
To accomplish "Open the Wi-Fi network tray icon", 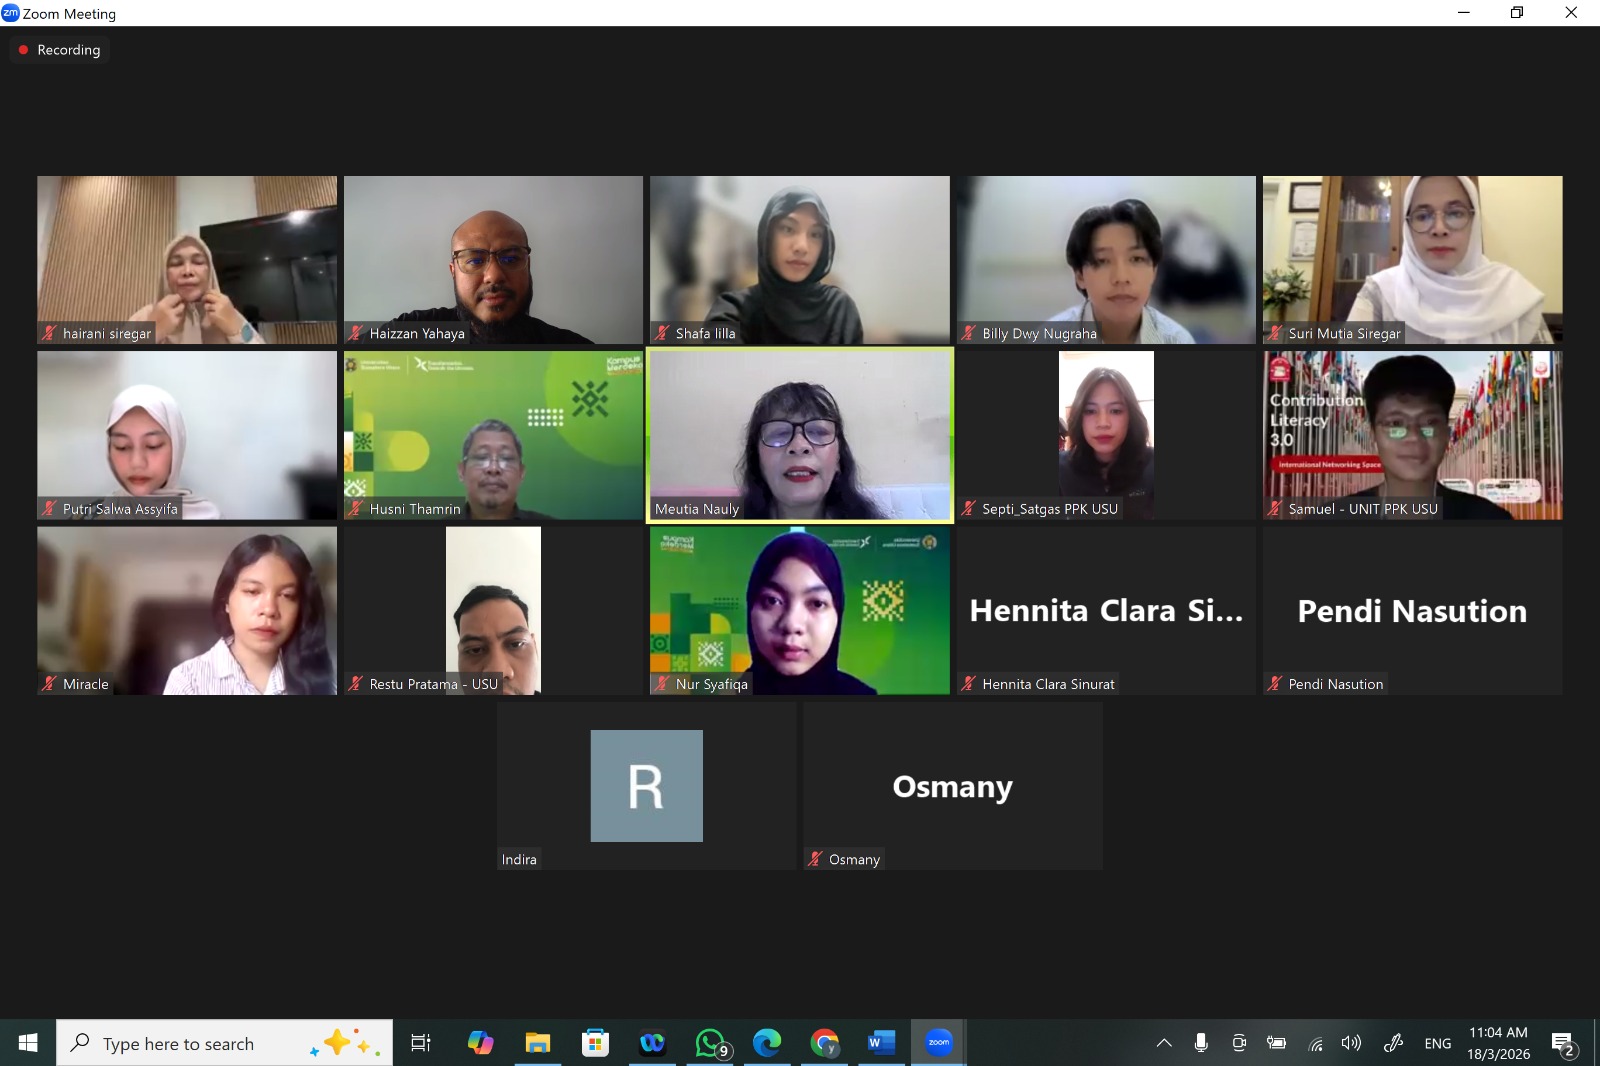I will point(1316,1043).
